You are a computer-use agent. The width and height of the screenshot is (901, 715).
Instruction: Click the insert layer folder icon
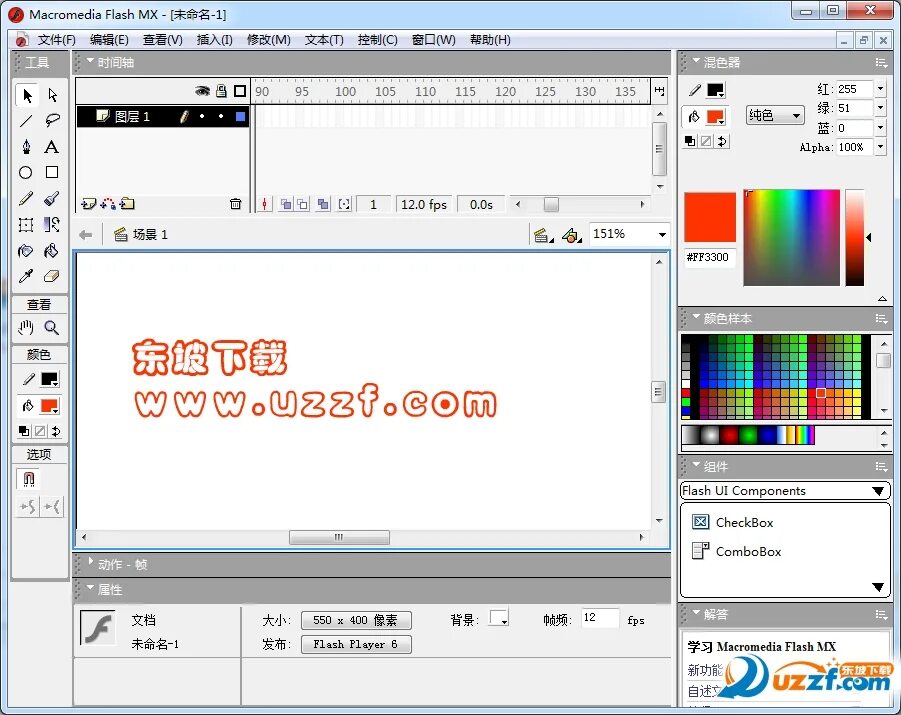pos(128,203)
